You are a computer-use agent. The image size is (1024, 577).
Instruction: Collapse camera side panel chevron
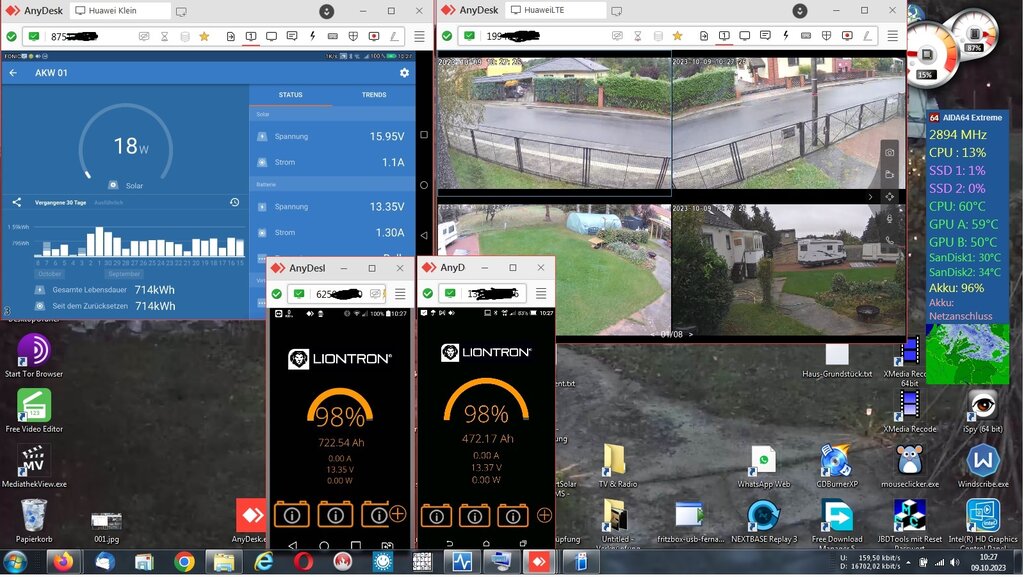(870, 196)
